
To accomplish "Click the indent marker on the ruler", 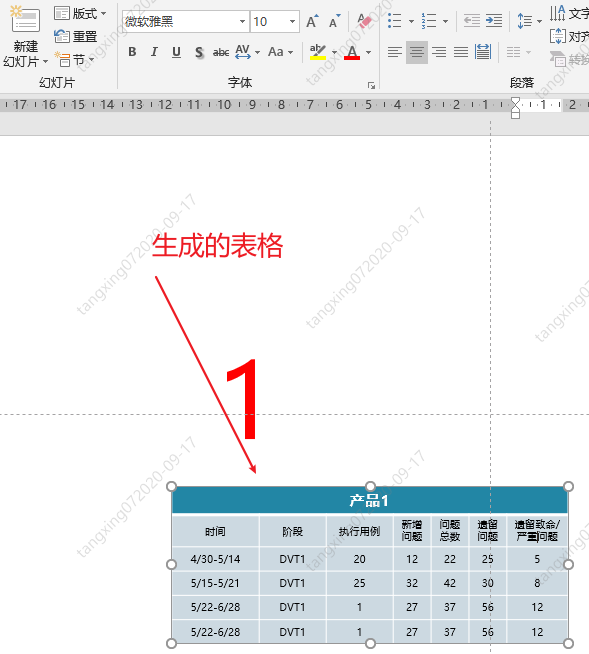I will (x=515, y=108).
